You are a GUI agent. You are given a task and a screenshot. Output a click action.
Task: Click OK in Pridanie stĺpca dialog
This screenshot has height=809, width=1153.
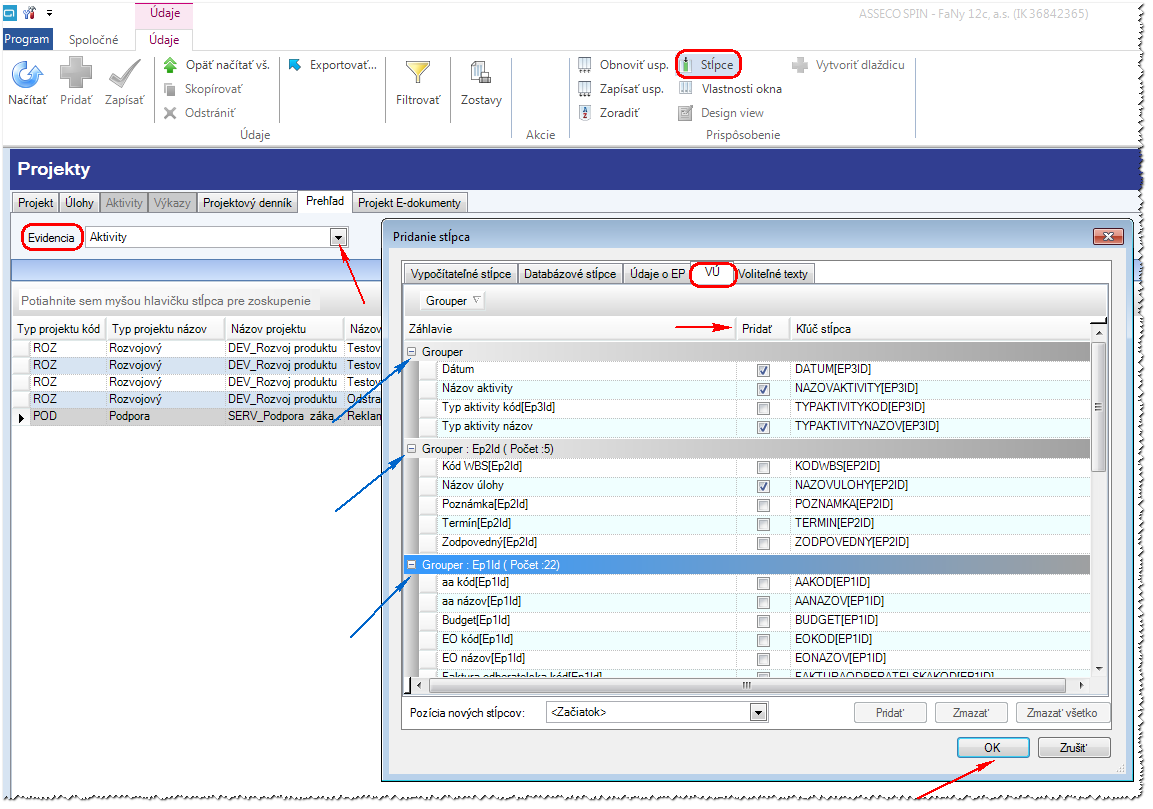pyautogui.click(x=993, y=747)
